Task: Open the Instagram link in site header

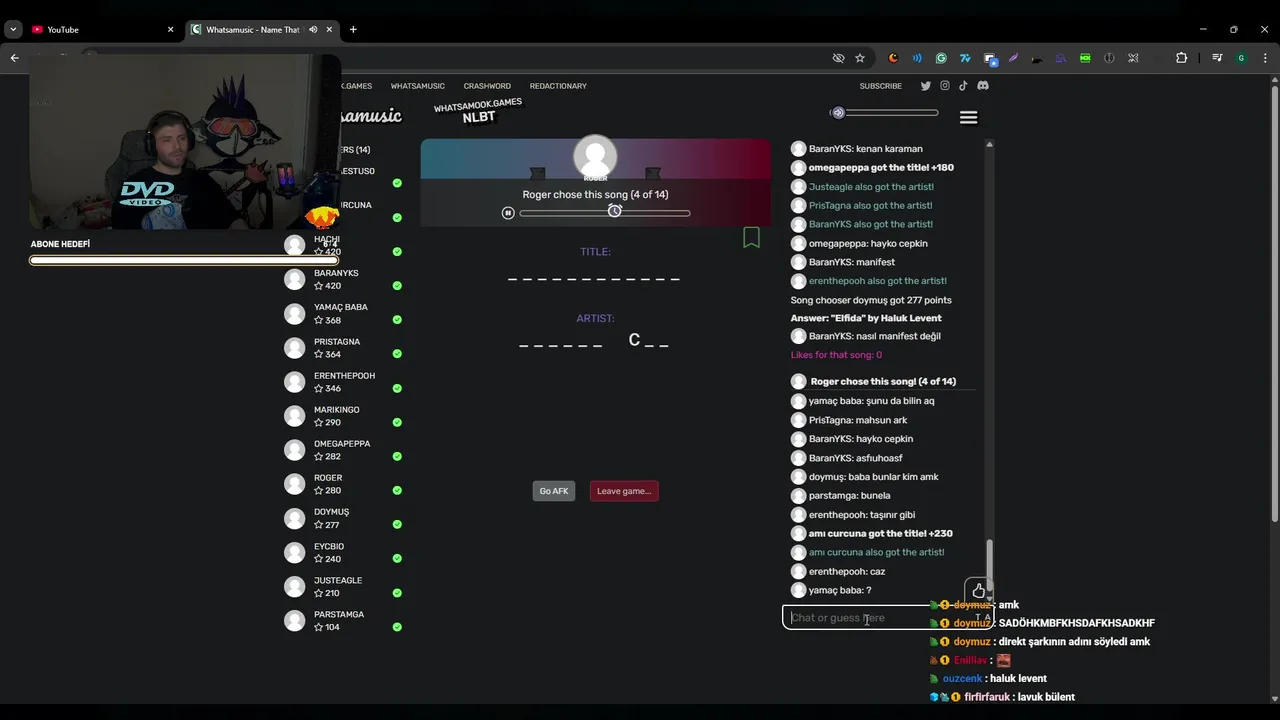Action: pos(945,86)
